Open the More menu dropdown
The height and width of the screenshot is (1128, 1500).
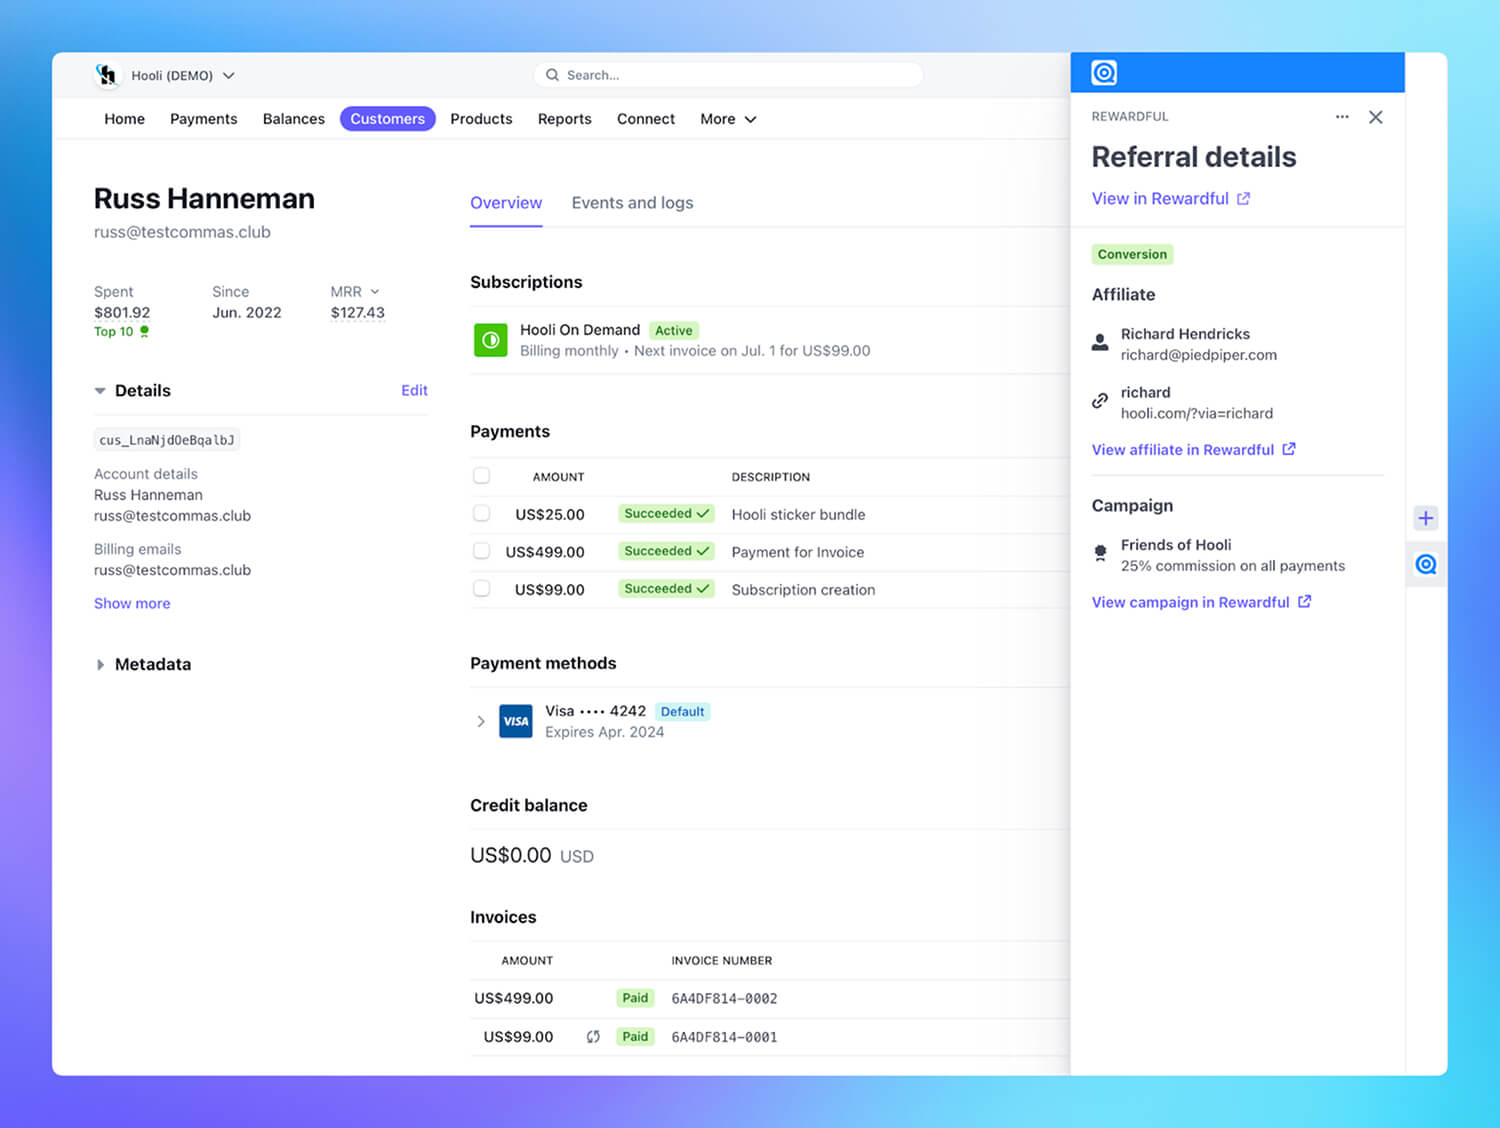[728, 119]
